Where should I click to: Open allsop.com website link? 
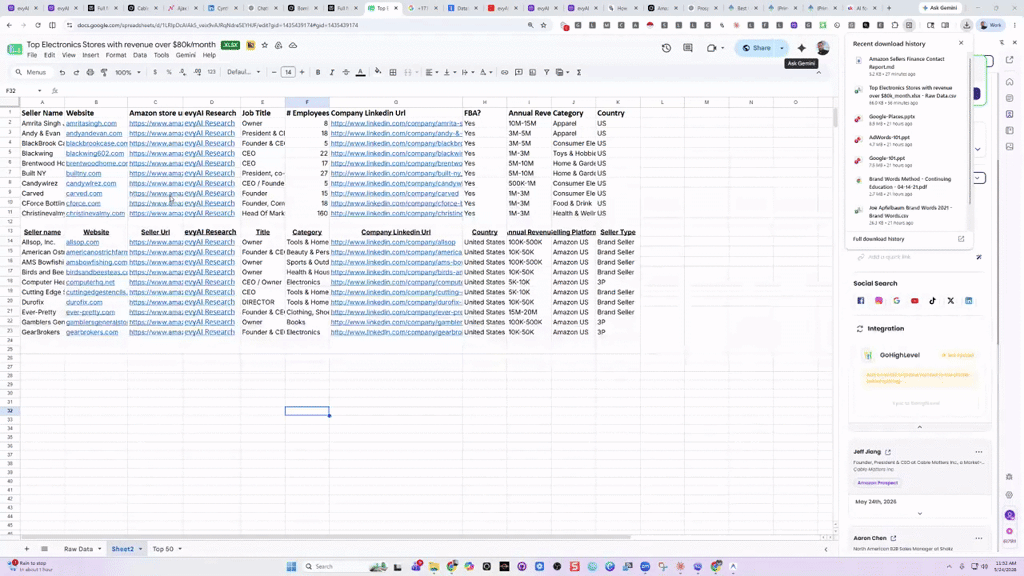(82, 242)
